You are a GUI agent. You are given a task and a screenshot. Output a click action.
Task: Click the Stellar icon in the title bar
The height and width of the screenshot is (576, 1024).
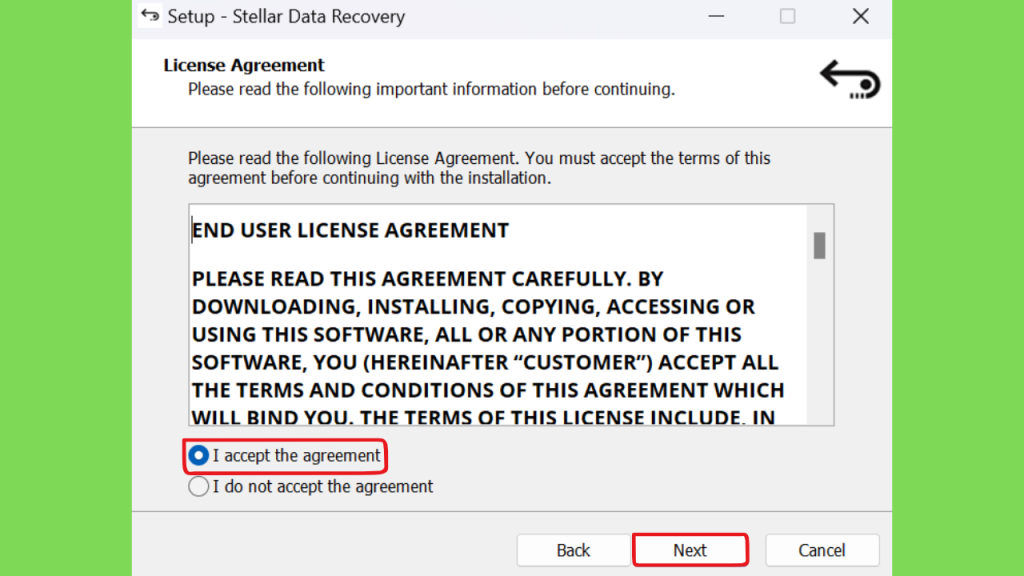[150, 16]
